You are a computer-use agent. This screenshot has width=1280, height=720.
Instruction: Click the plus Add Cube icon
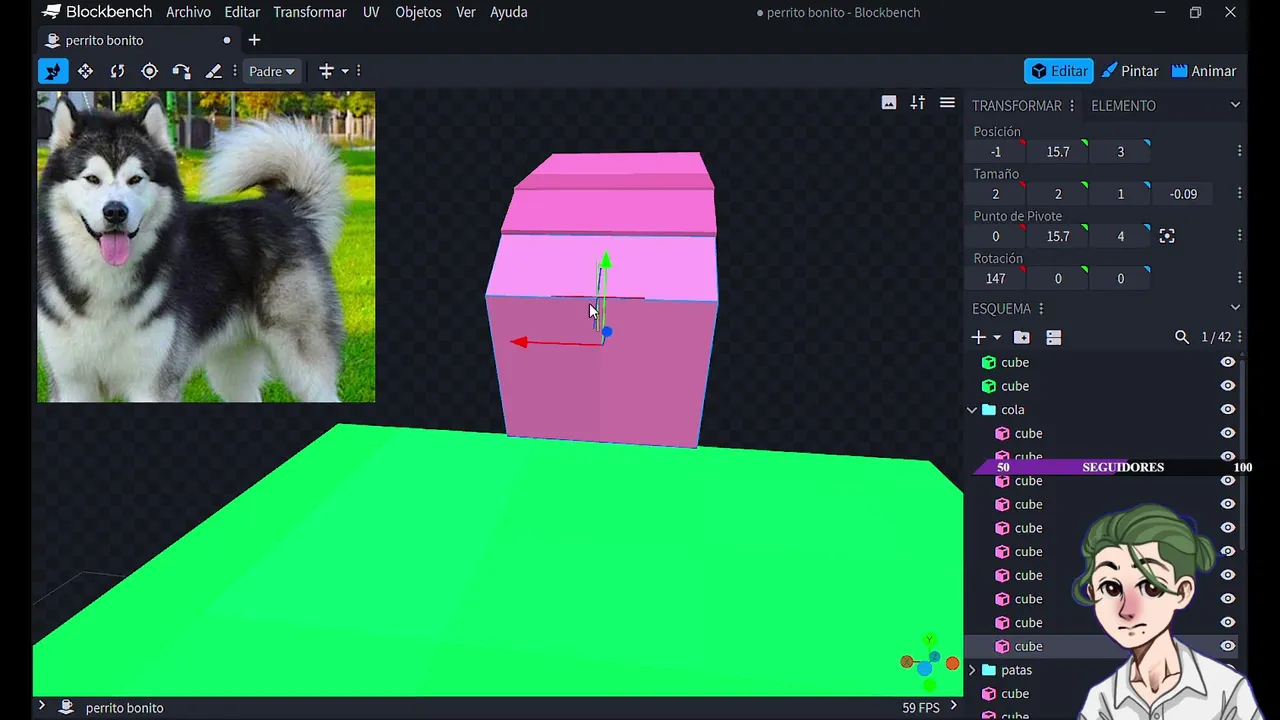click(x=979, y=337)
